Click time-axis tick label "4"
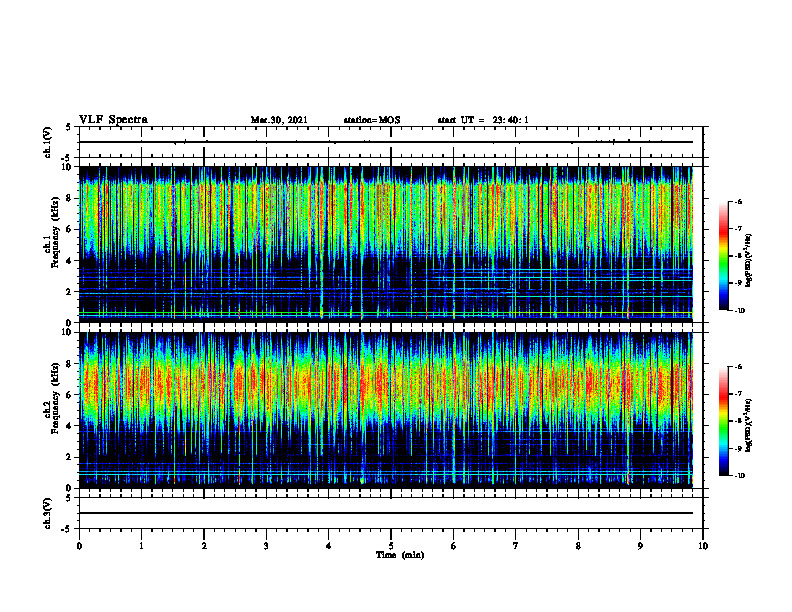The width and height of the screenshot is (792, 612). pyautogui.click(x=329, y=546)
